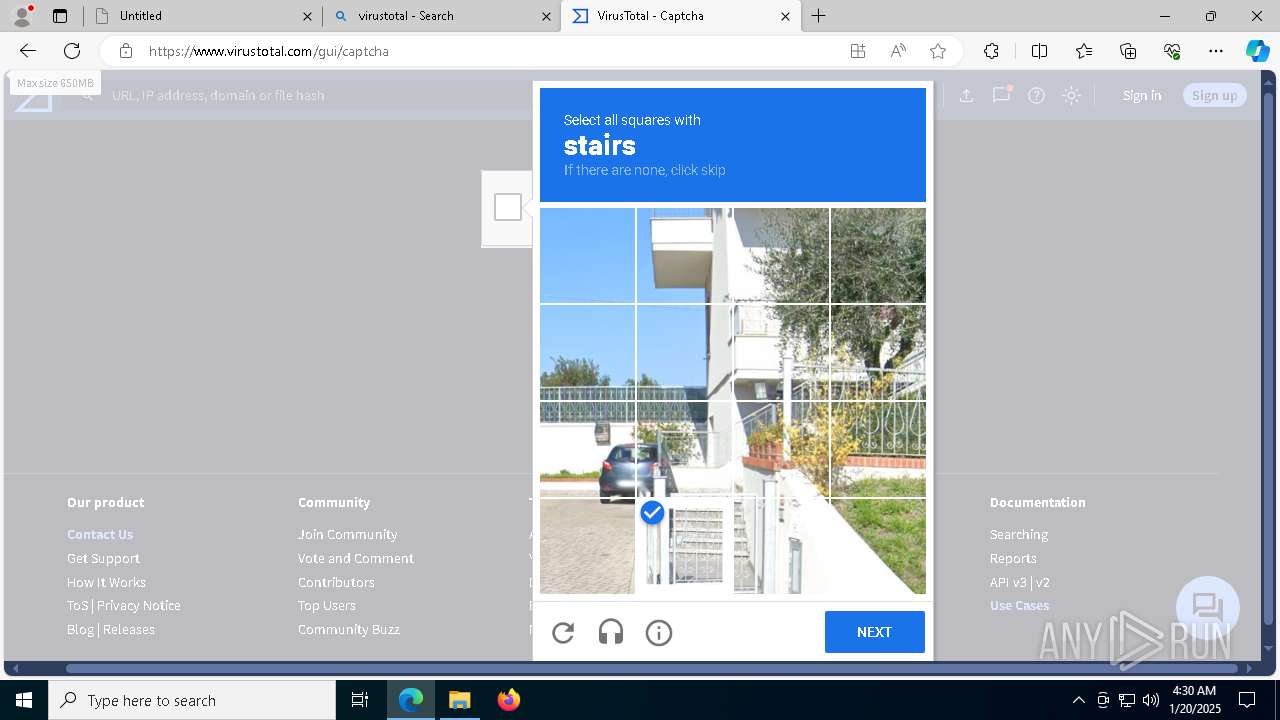Tick the reCAPTCHA checkbox behind the challenge
This screenshot has width=1280, height=720.
tap(508, 207)
